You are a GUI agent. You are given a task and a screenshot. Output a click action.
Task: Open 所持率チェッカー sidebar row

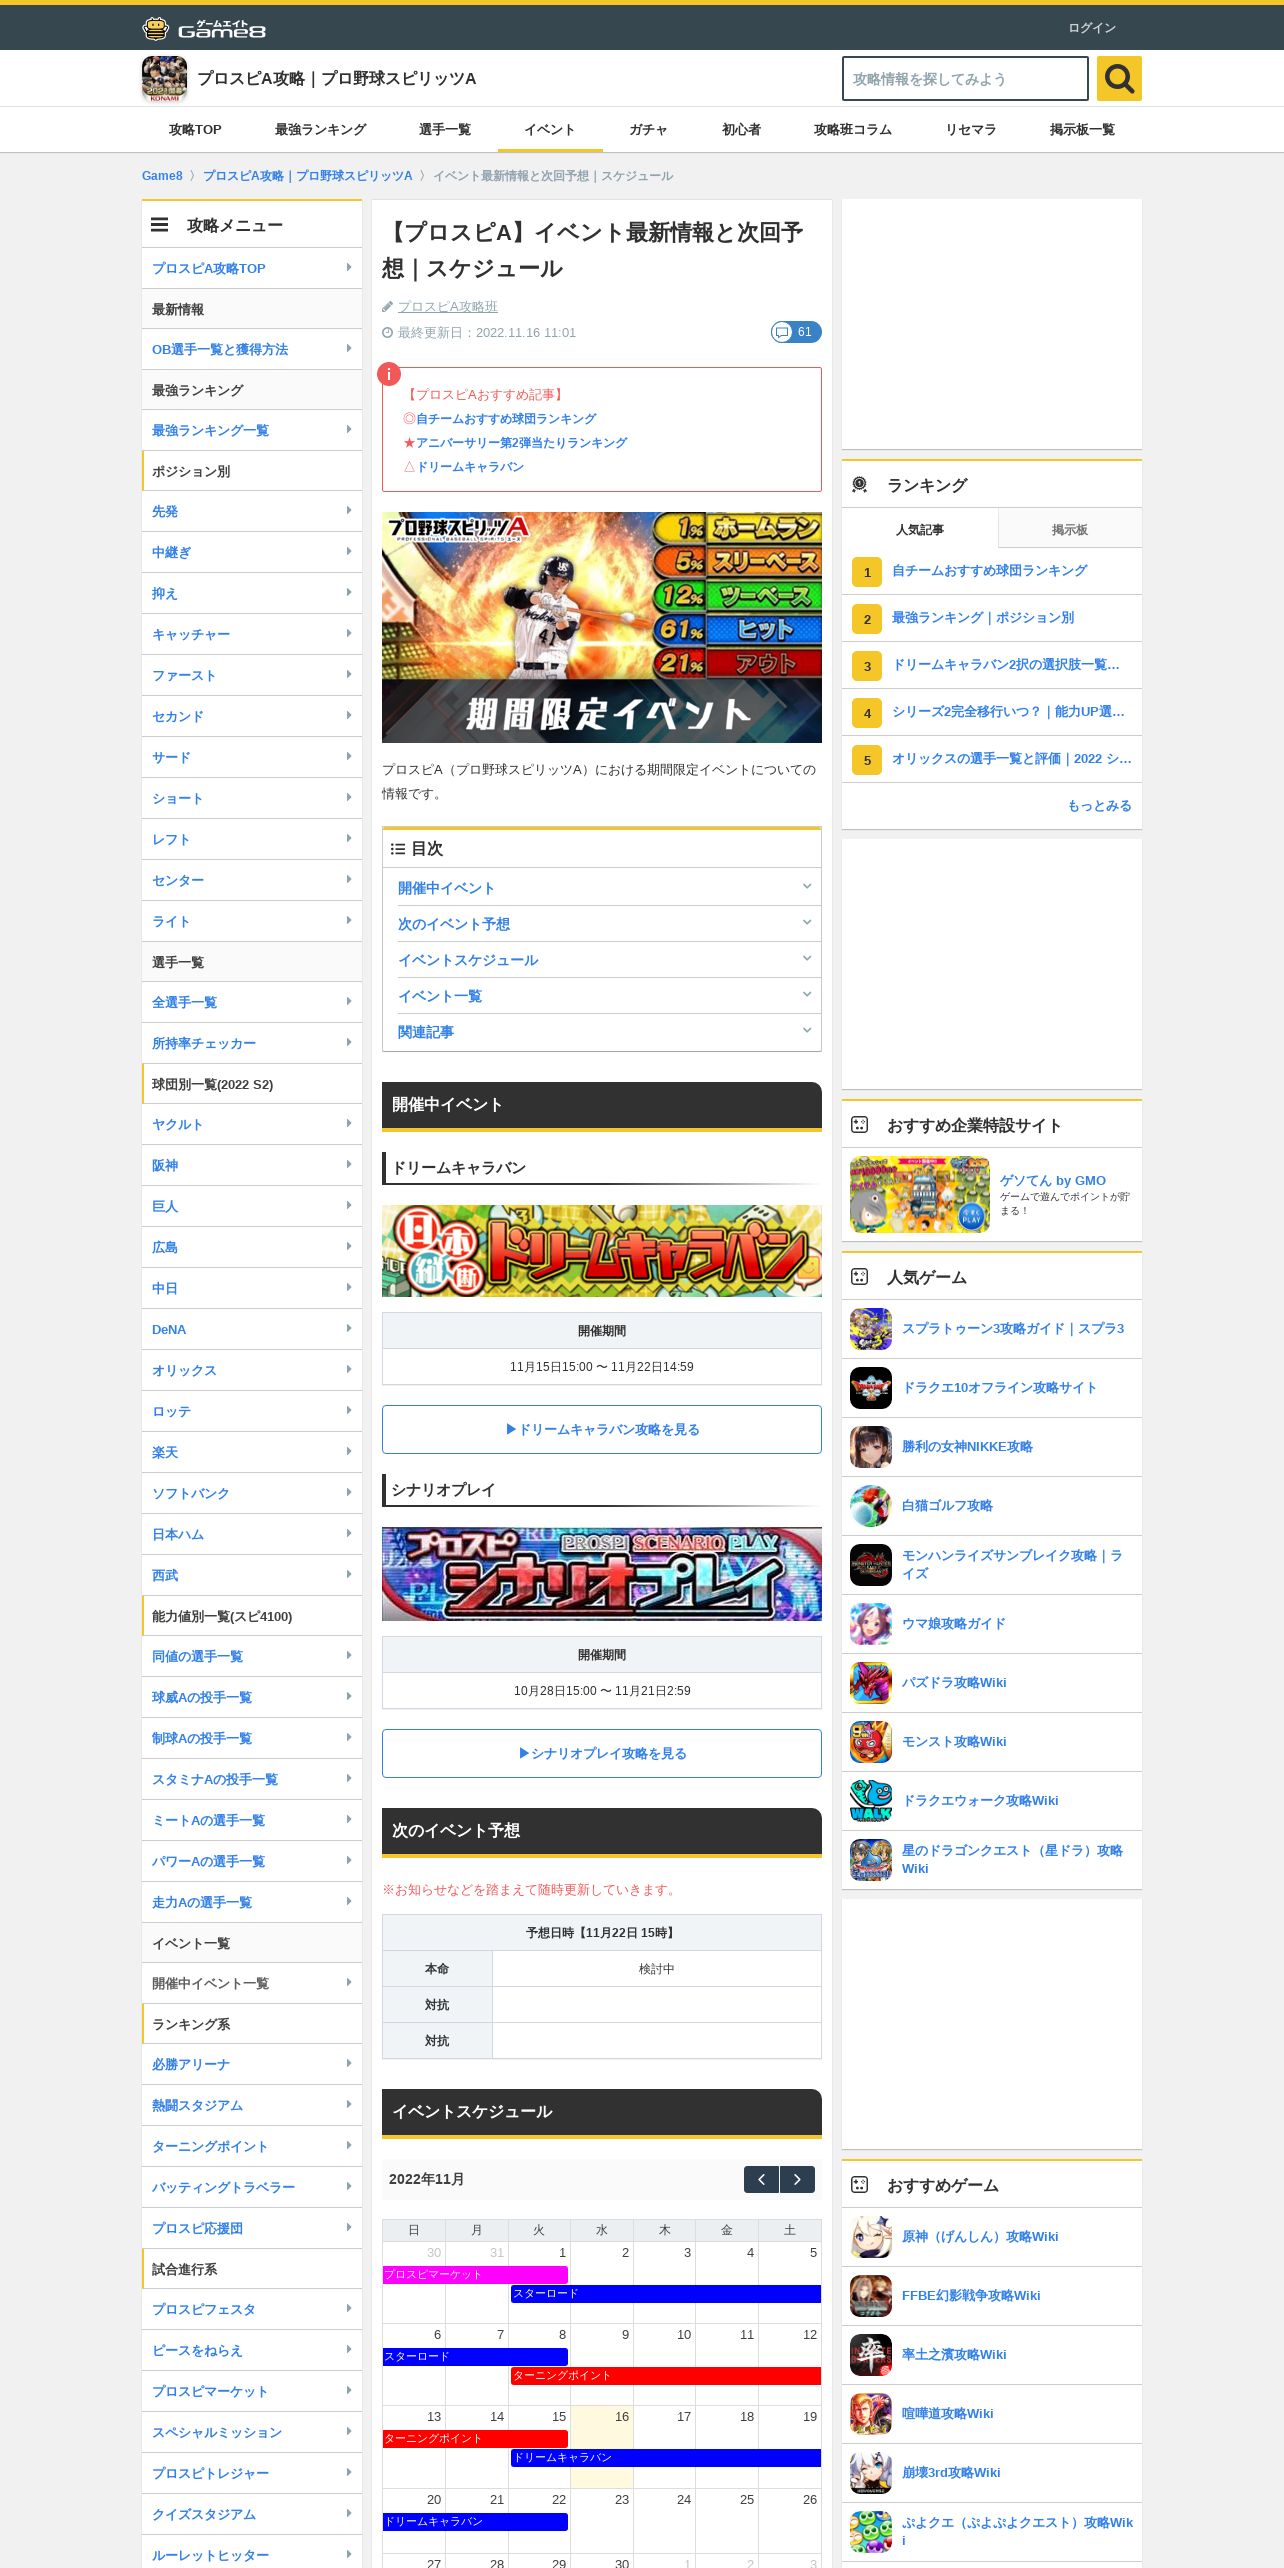[x=252, y=1043]
